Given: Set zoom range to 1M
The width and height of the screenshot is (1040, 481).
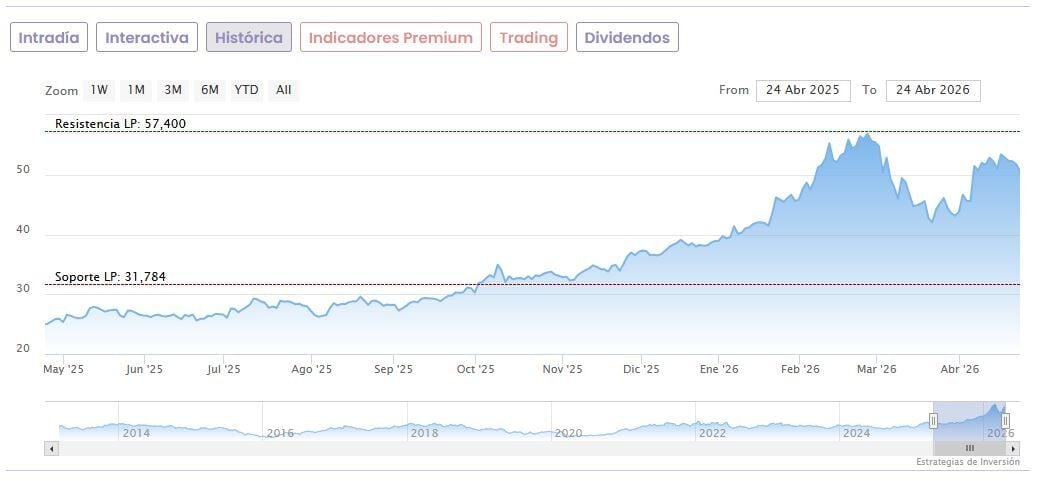Looking at the screenshot, I should click(136, 90).
